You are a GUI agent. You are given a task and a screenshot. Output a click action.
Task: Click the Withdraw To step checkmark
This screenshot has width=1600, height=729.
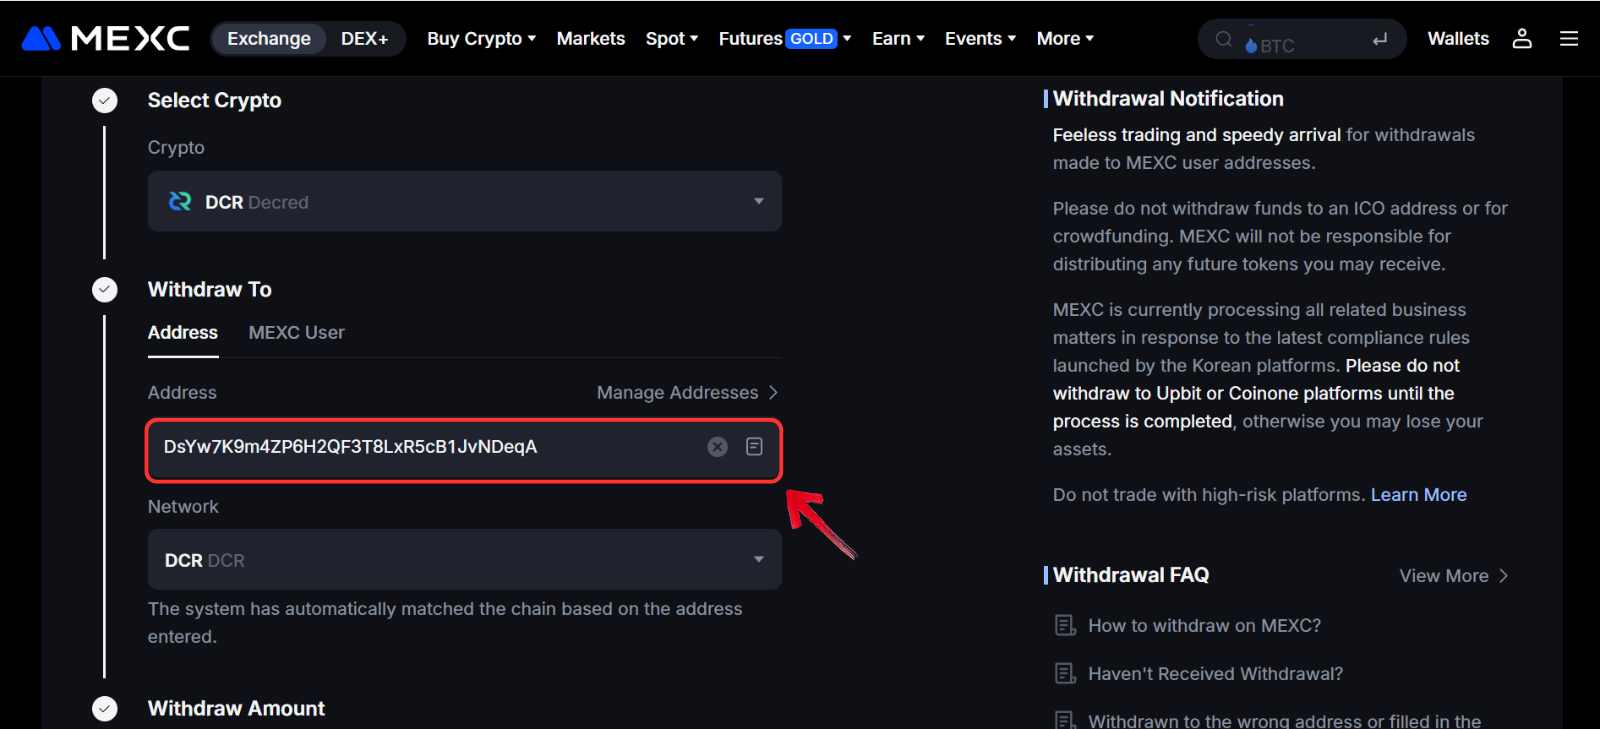point(105,289)
